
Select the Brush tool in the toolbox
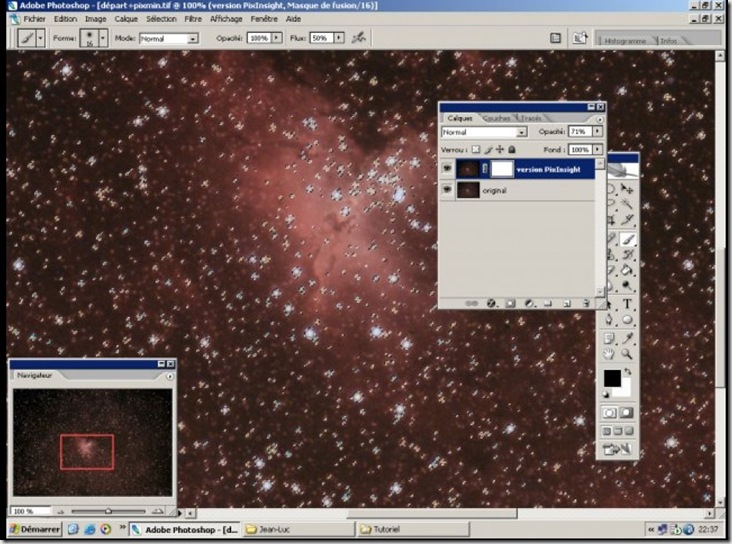click(627, 240)
